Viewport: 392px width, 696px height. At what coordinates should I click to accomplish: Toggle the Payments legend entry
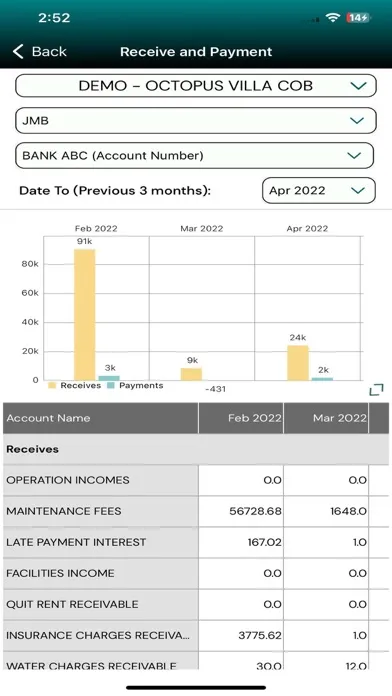click(x=135, y=385)
